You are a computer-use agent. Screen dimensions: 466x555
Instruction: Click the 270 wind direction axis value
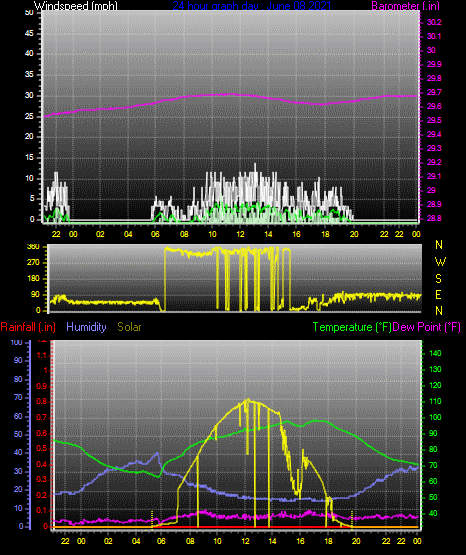pos(33,263)
